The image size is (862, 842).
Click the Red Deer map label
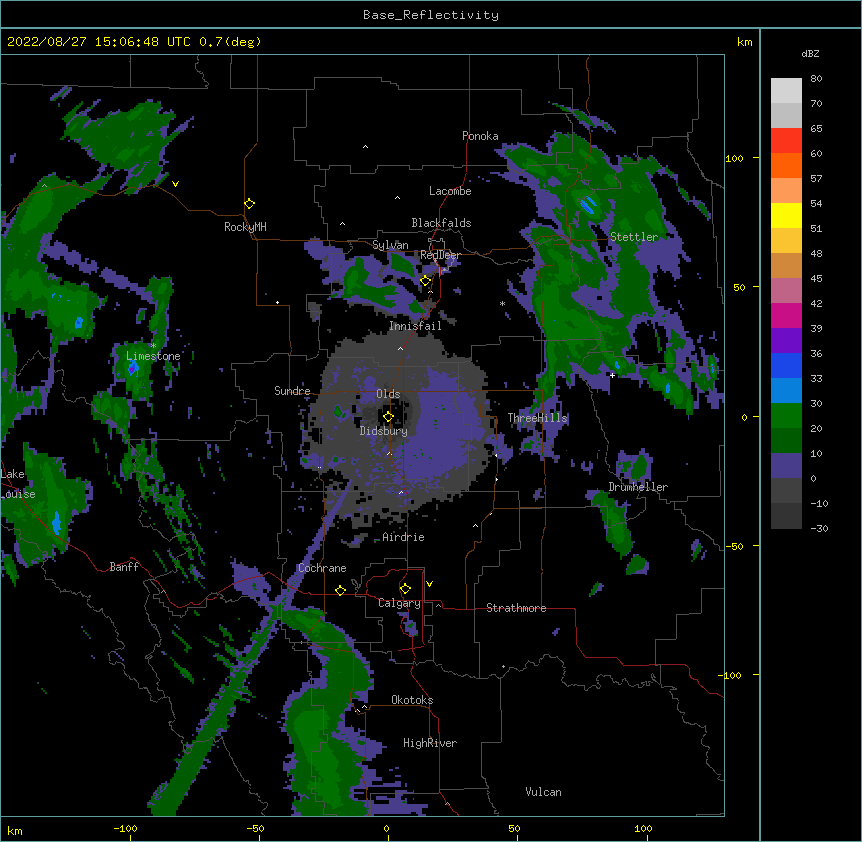point(440,255)
